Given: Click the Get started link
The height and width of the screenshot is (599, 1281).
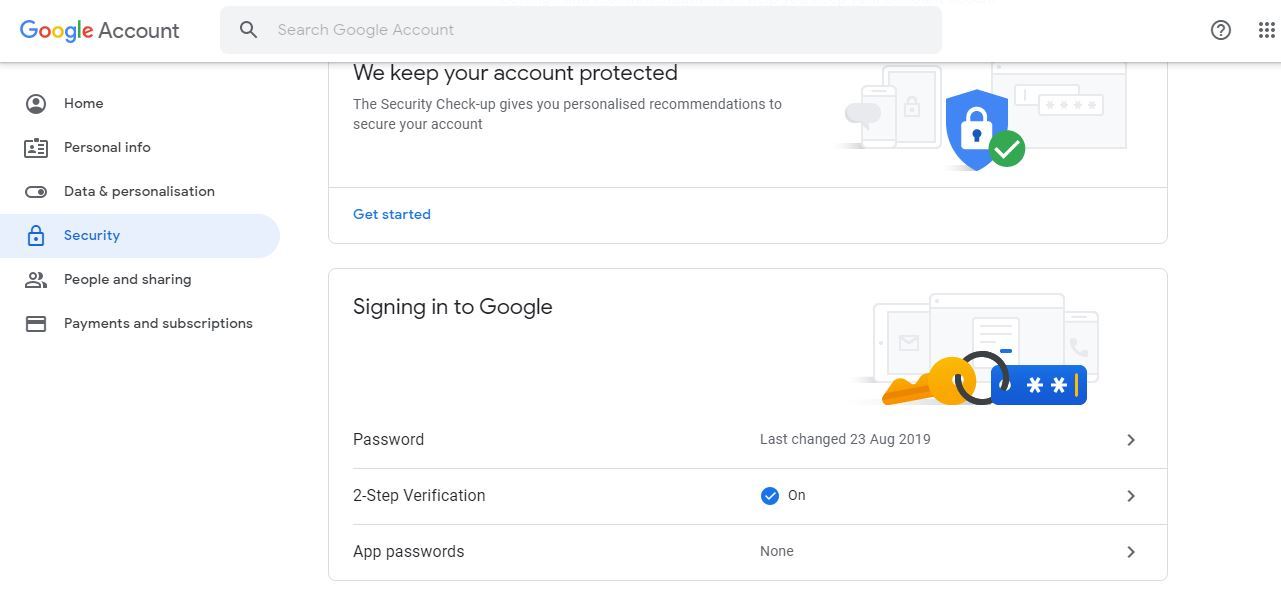Looking at the screenshot, I should click(391, 214).
